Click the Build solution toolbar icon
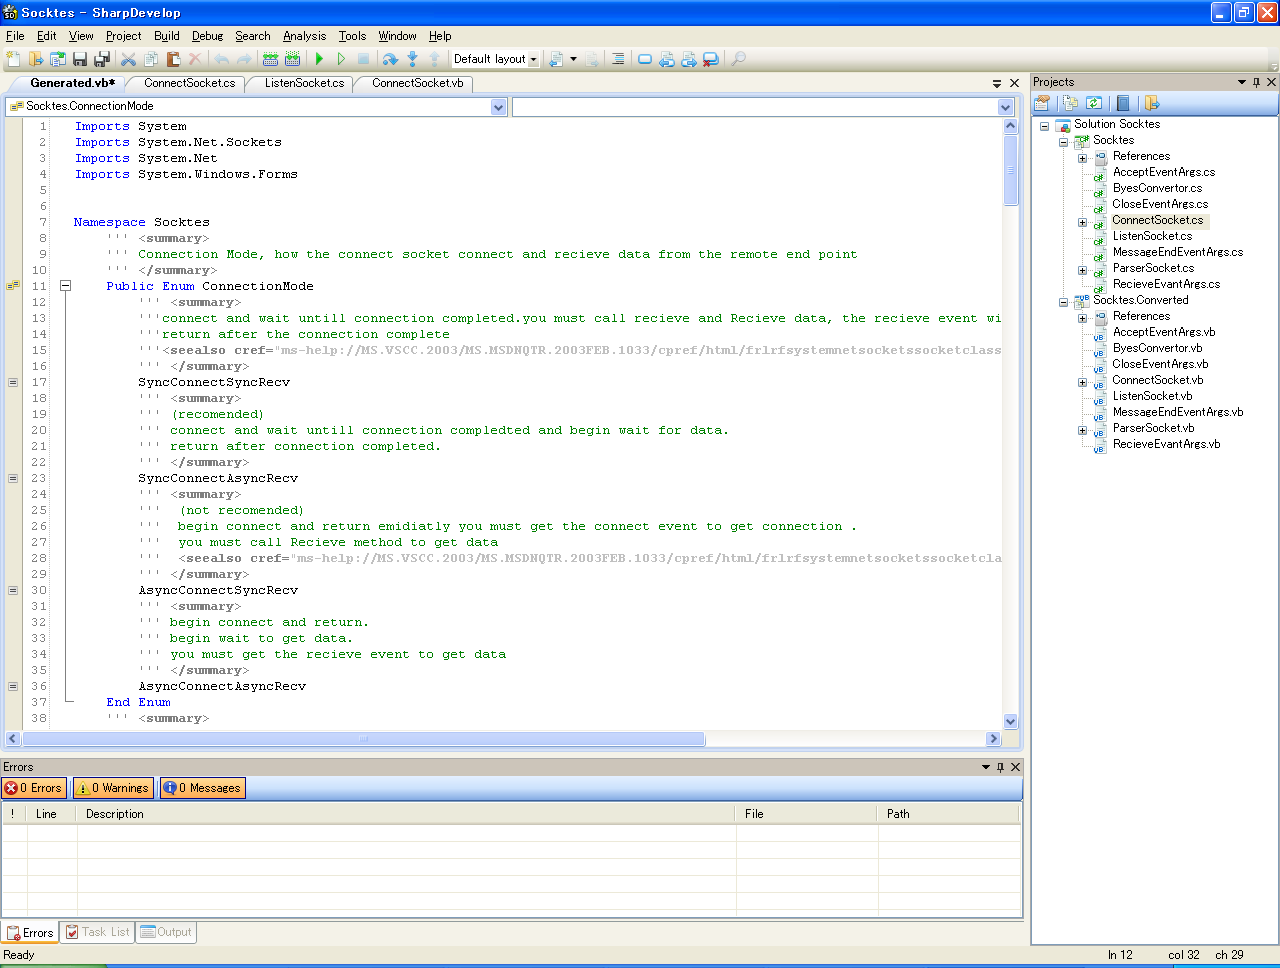This screenshot has height=968, width=1280. [270, 59]
